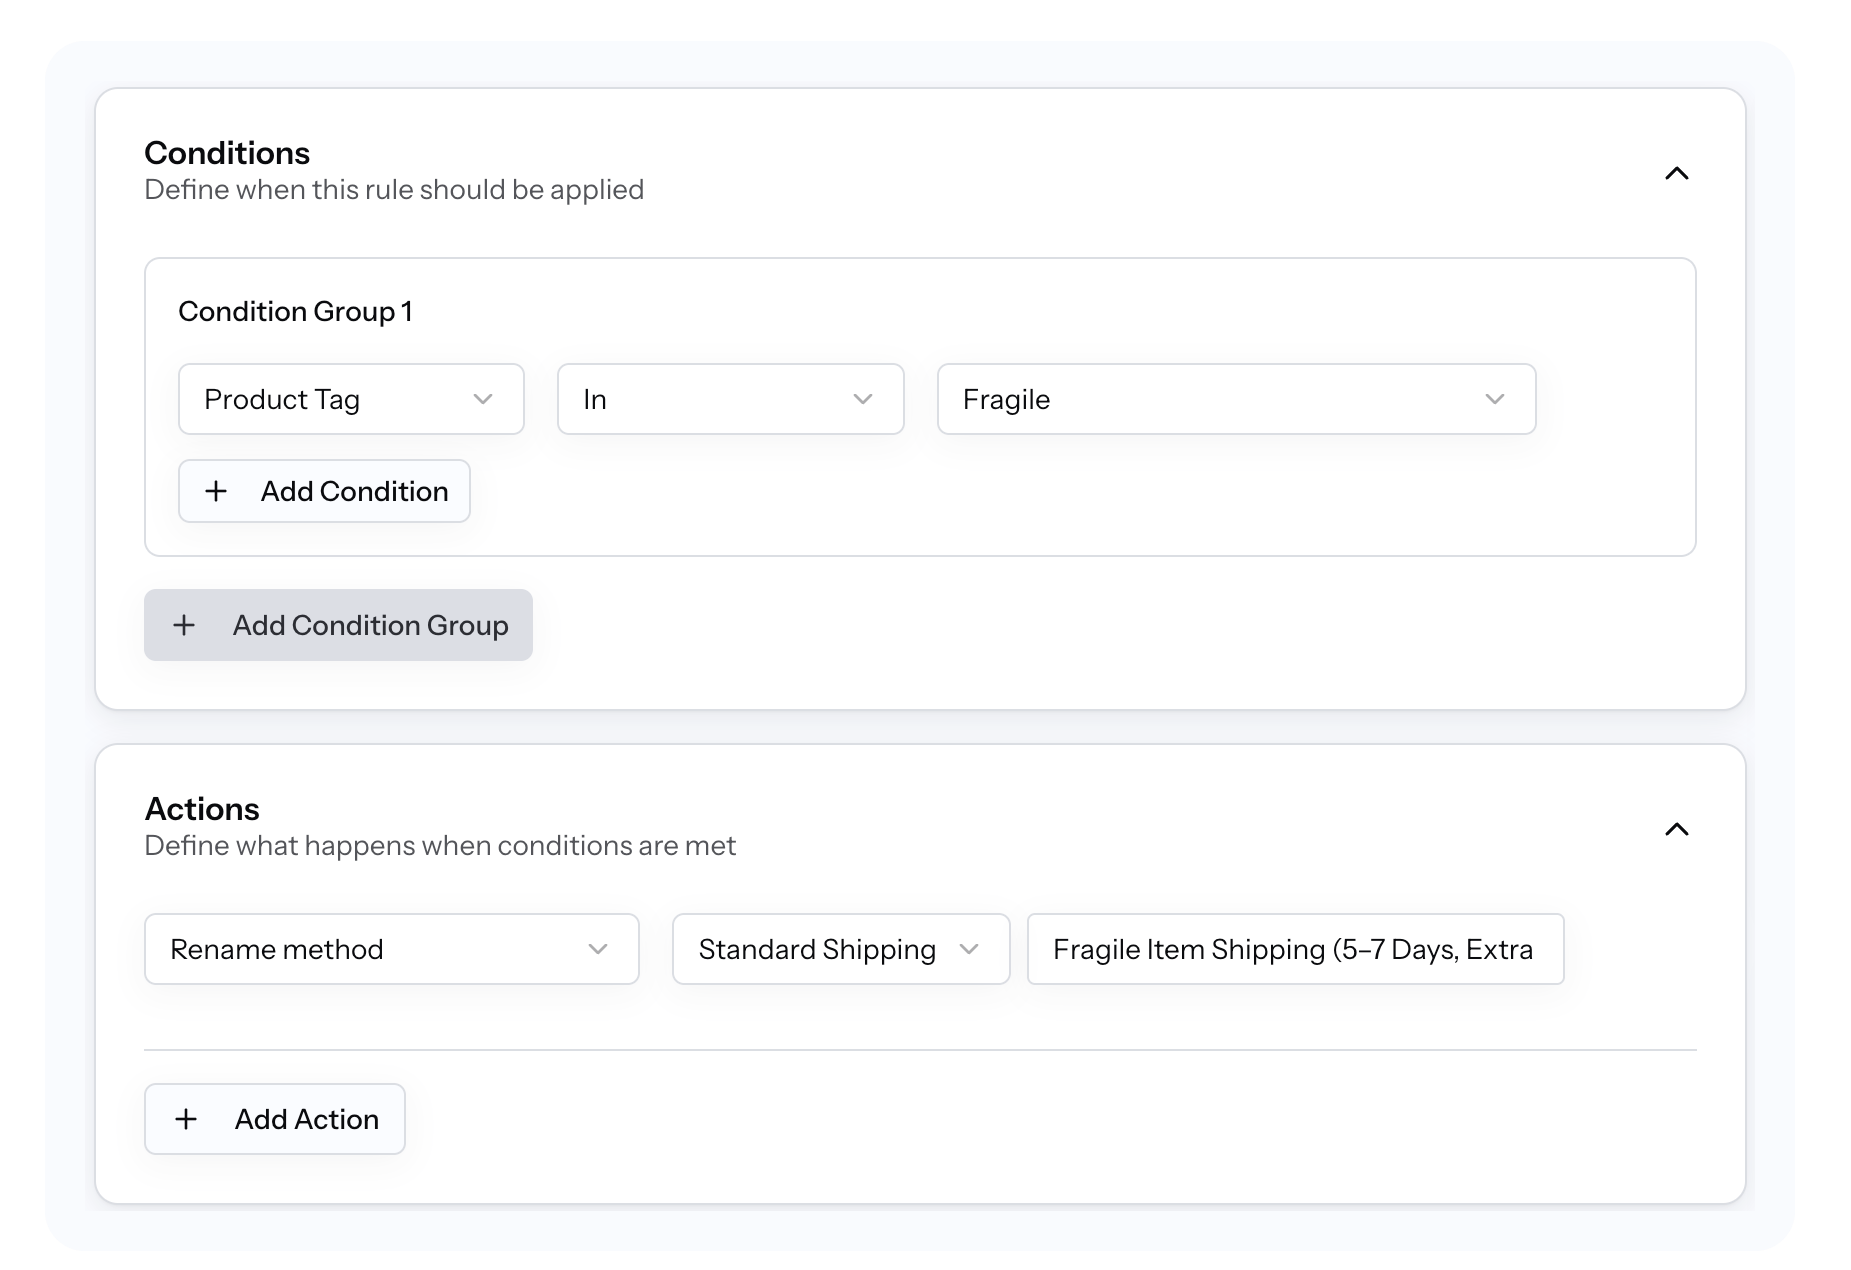Click the chevron arrow in Standard Shipping field
Image resolution: width=1851 pixels, height=1270 pixels.
[x=969, y=949]
